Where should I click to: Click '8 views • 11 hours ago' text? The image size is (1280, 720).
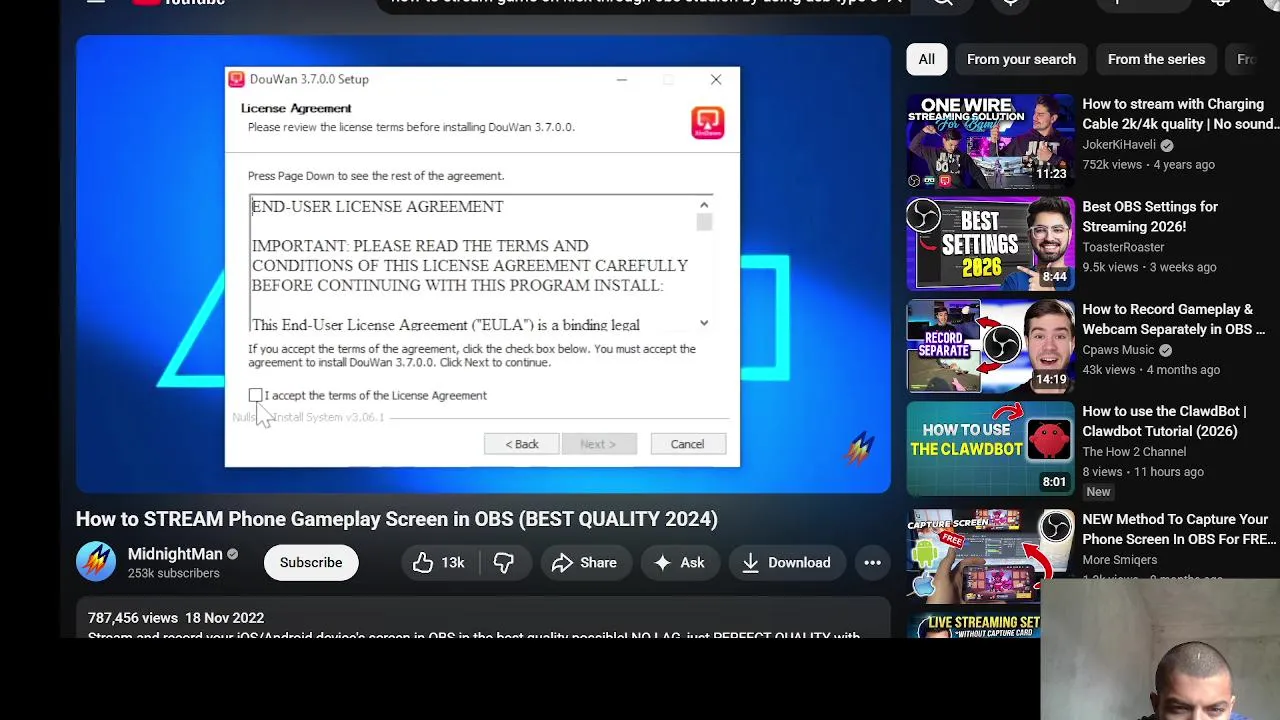(1143, 472)
